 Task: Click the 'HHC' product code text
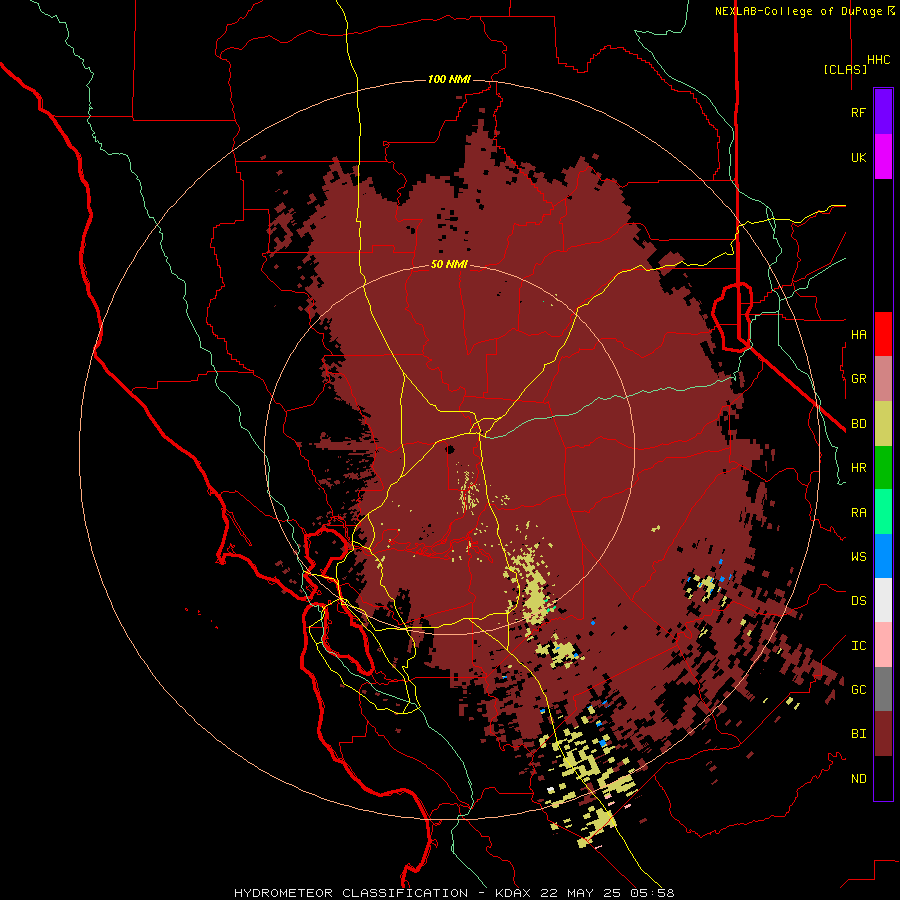[x=879, y=60]
